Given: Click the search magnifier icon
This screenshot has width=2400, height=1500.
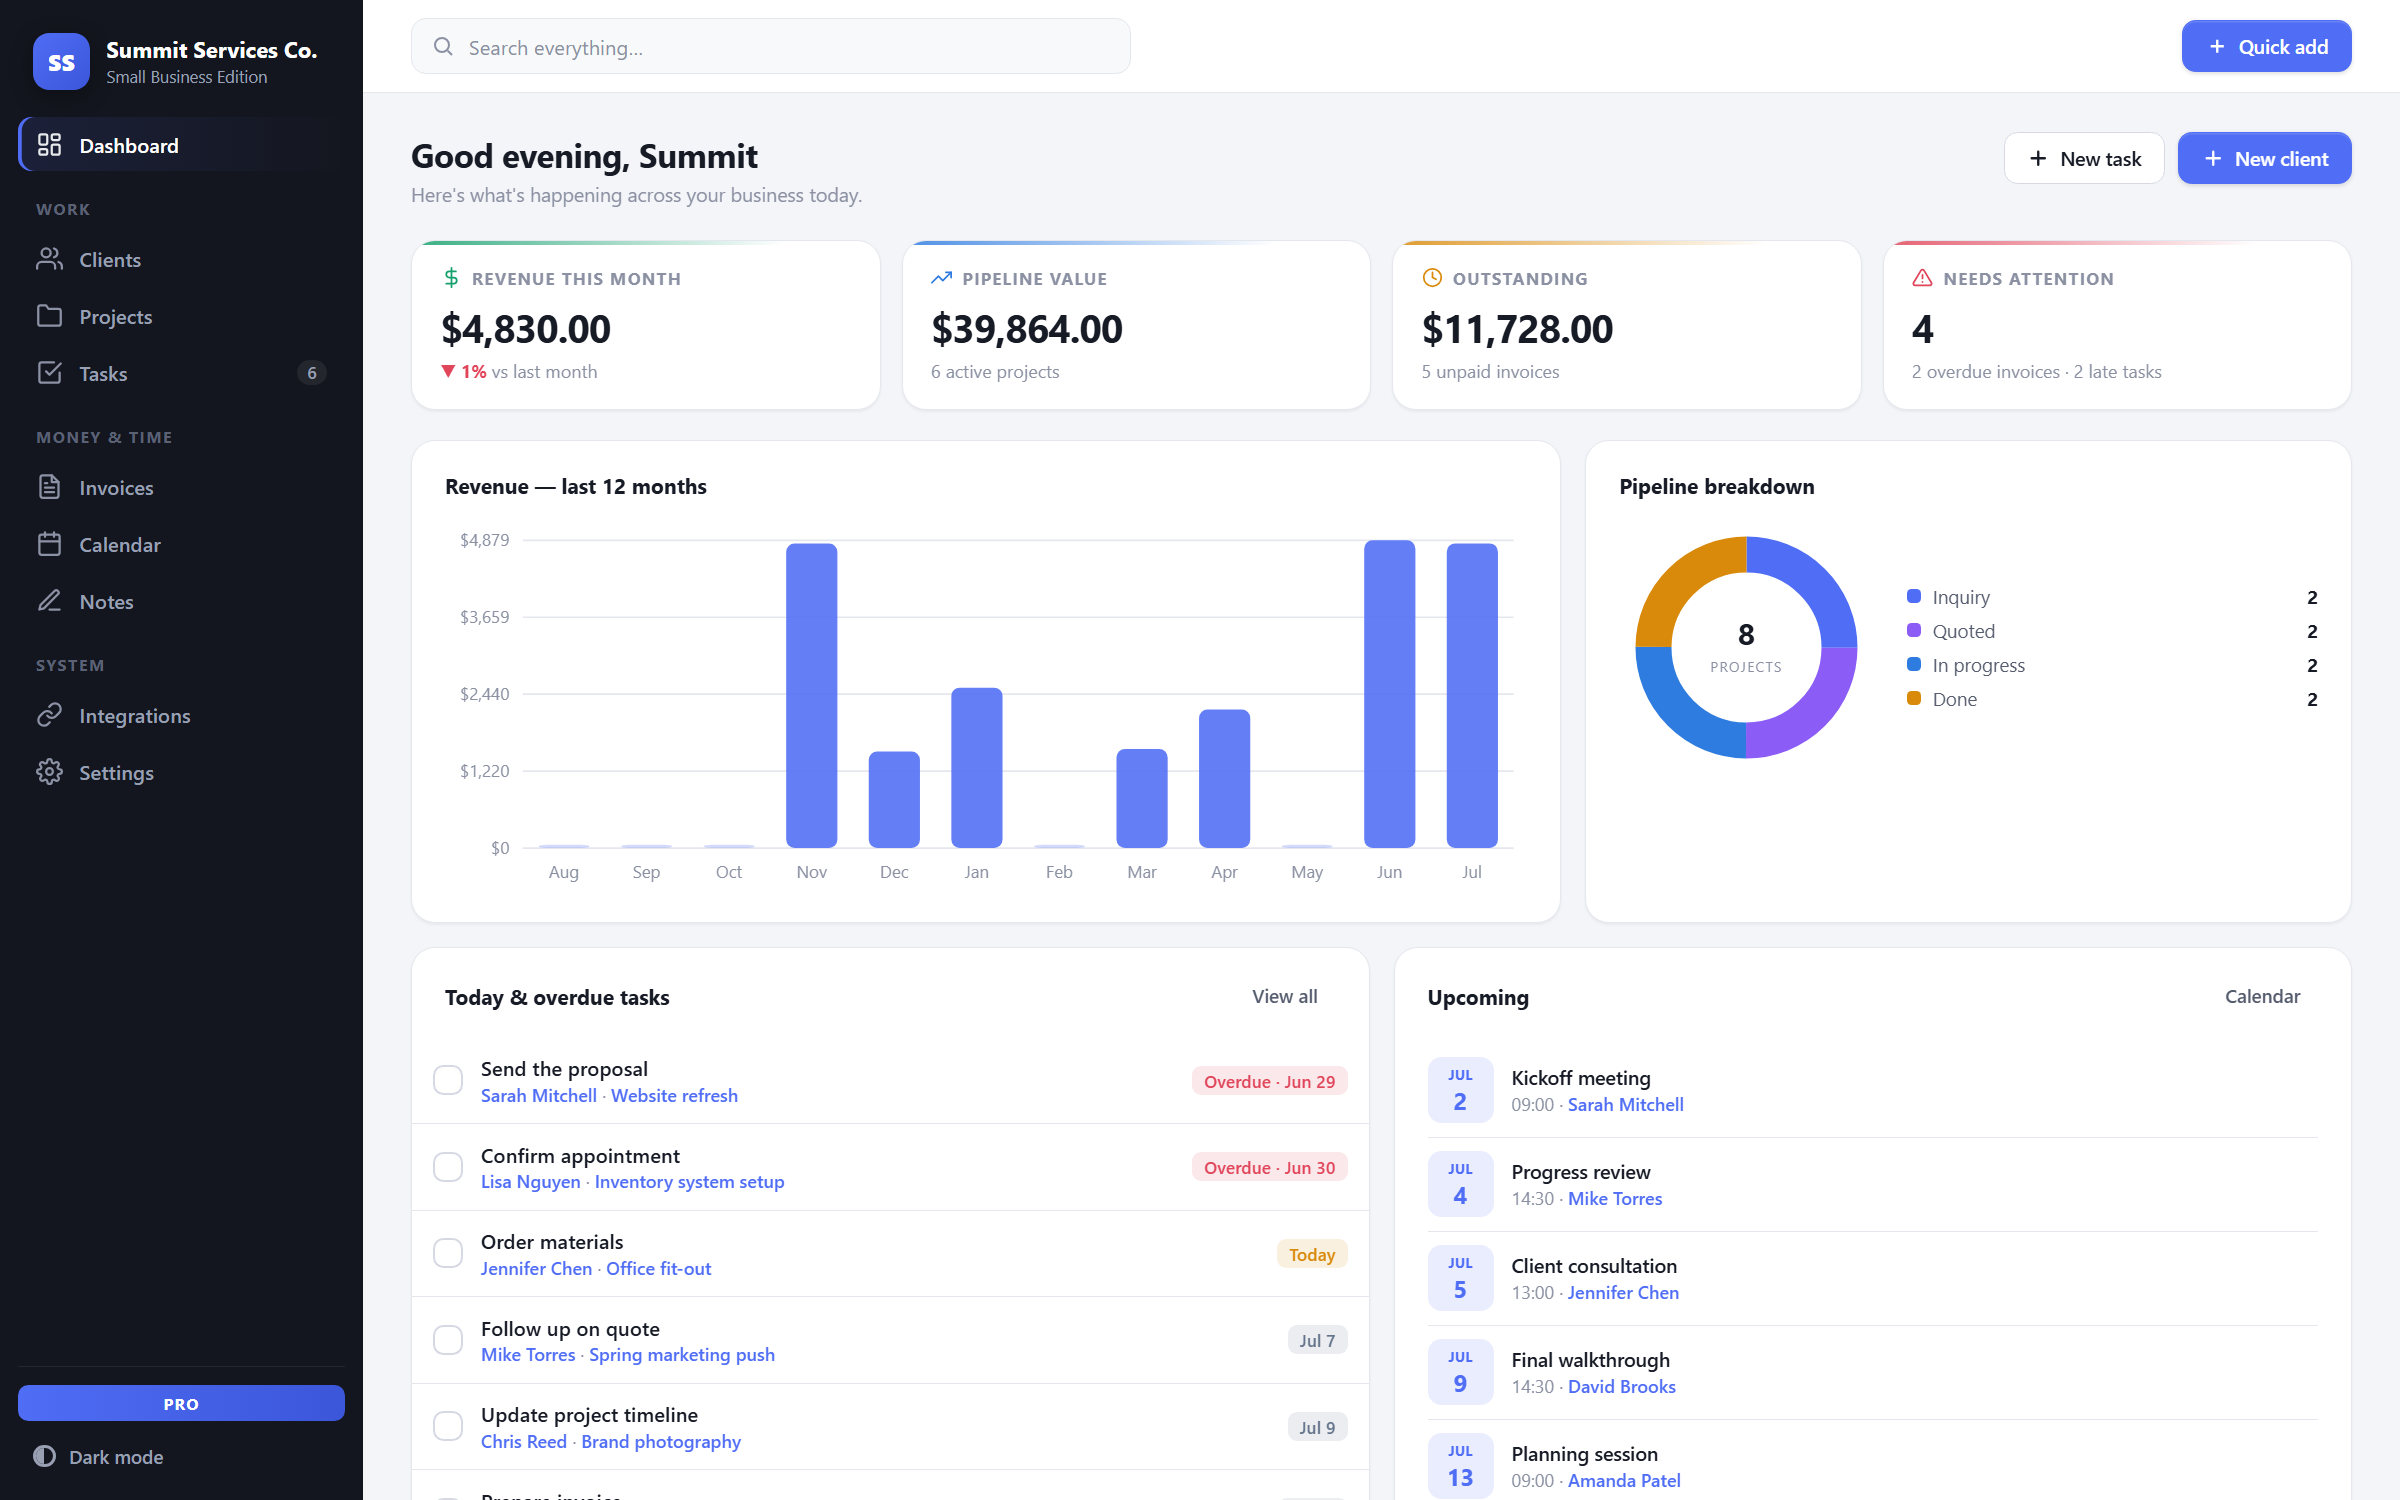Looking at the screenshot, I should pyautogui.click(x=443, y=47).
